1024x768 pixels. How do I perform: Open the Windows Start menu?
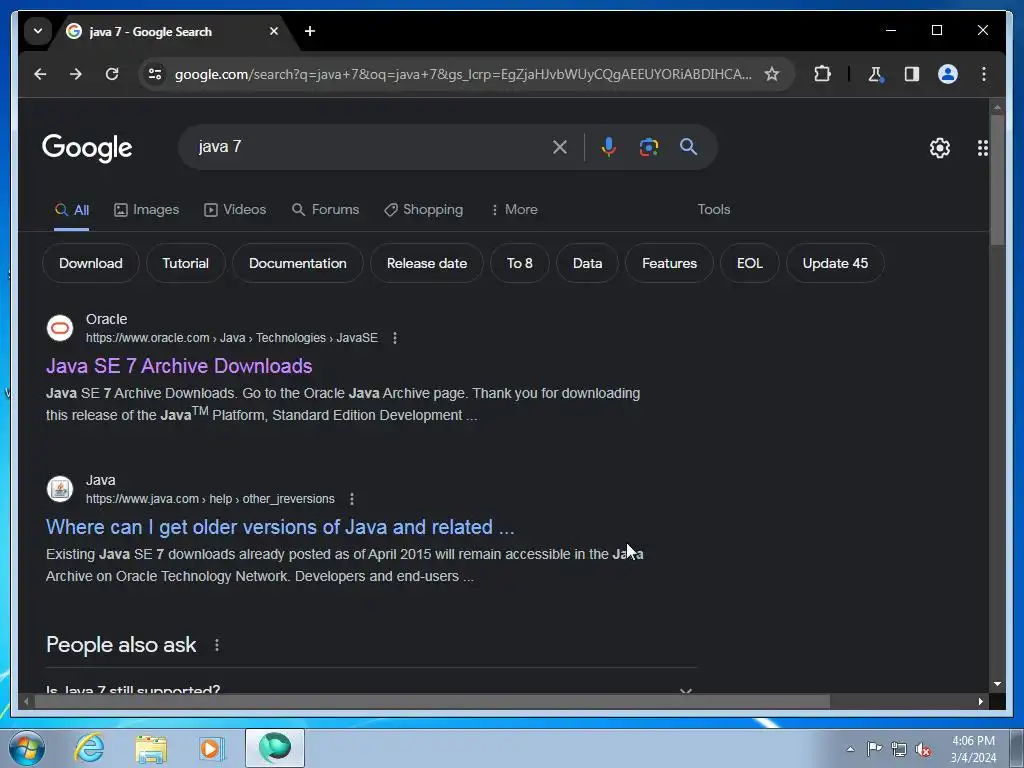(x=27, y=748)
